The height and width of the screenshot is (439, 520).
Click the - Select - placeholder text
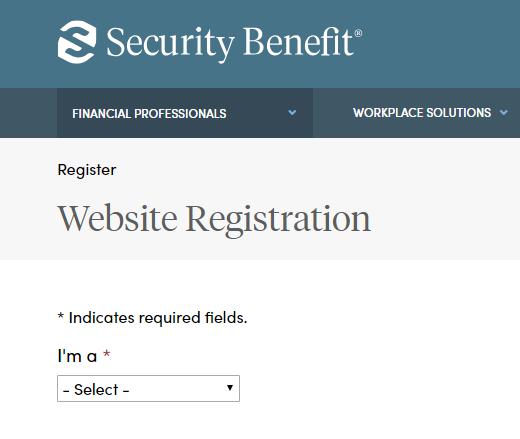pos(96,390)
